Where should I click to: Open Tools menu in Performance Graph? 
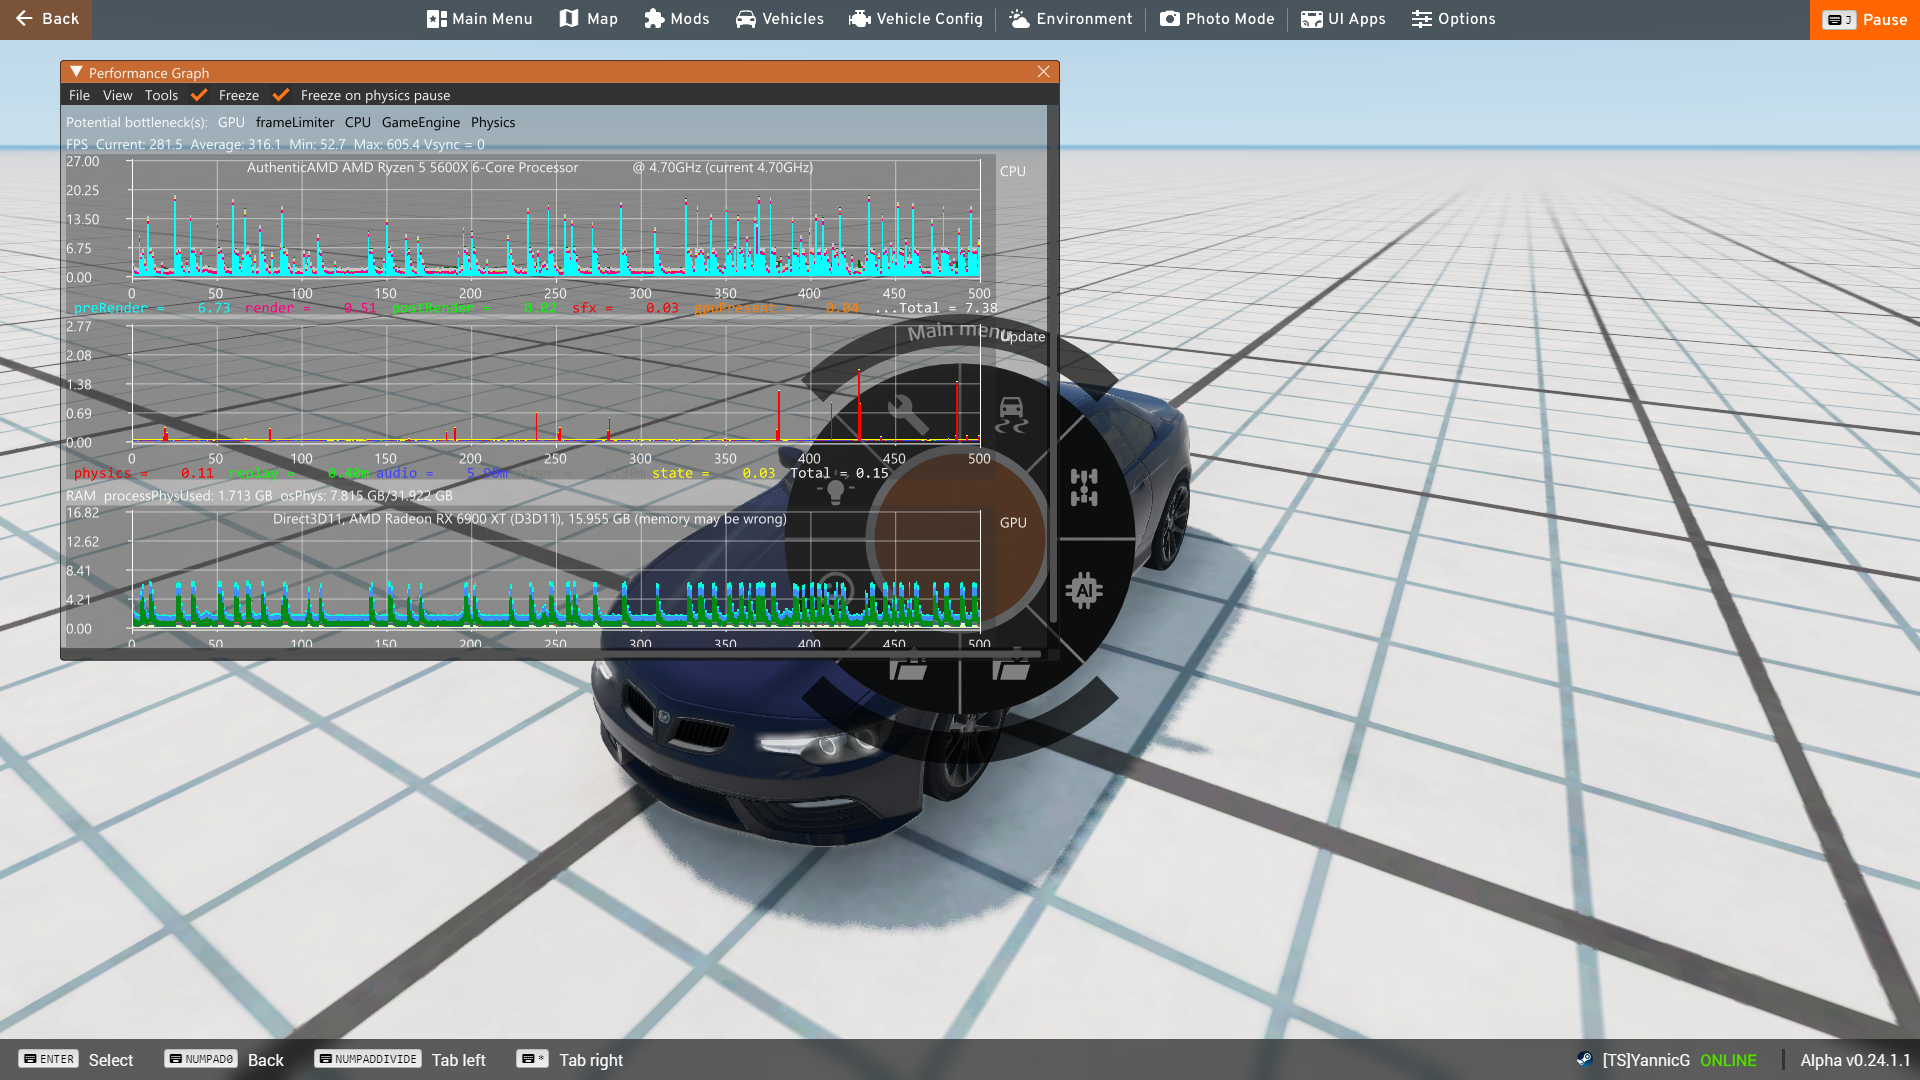tap(161, 95)
